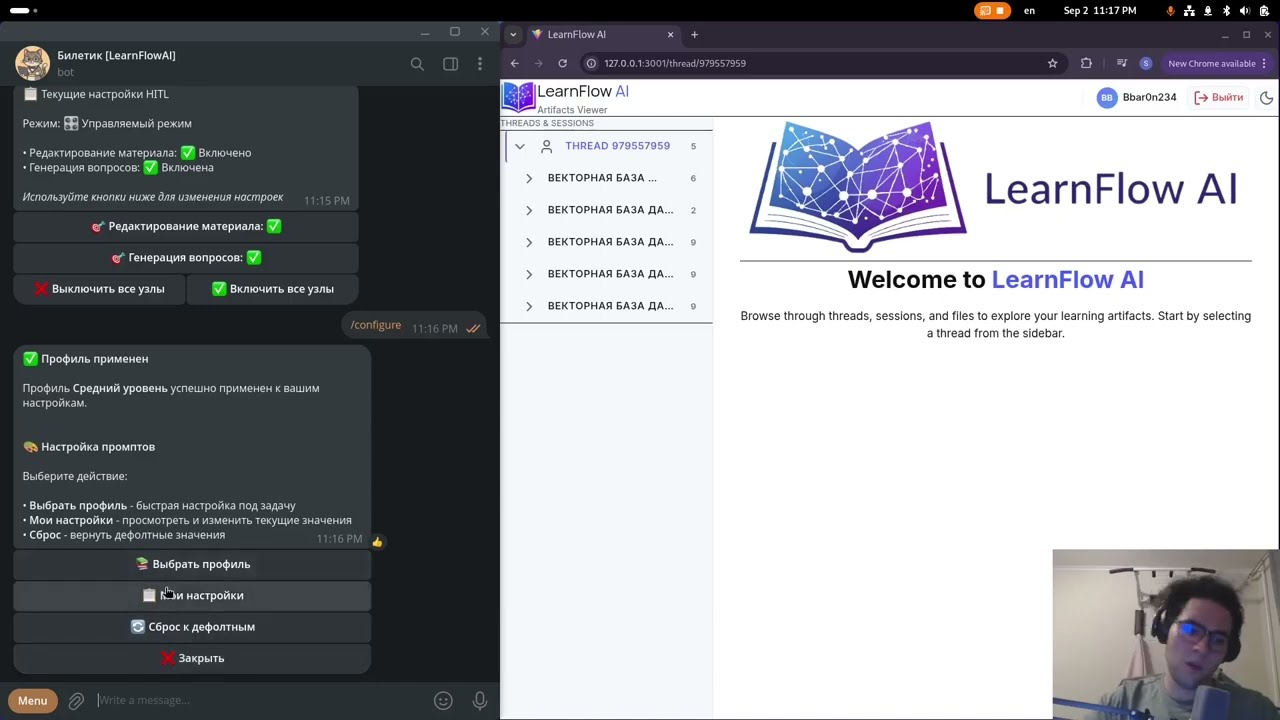Click Выбрать профиль button
The height and width of the screenshot is (720, 1280).
point(192,564)
